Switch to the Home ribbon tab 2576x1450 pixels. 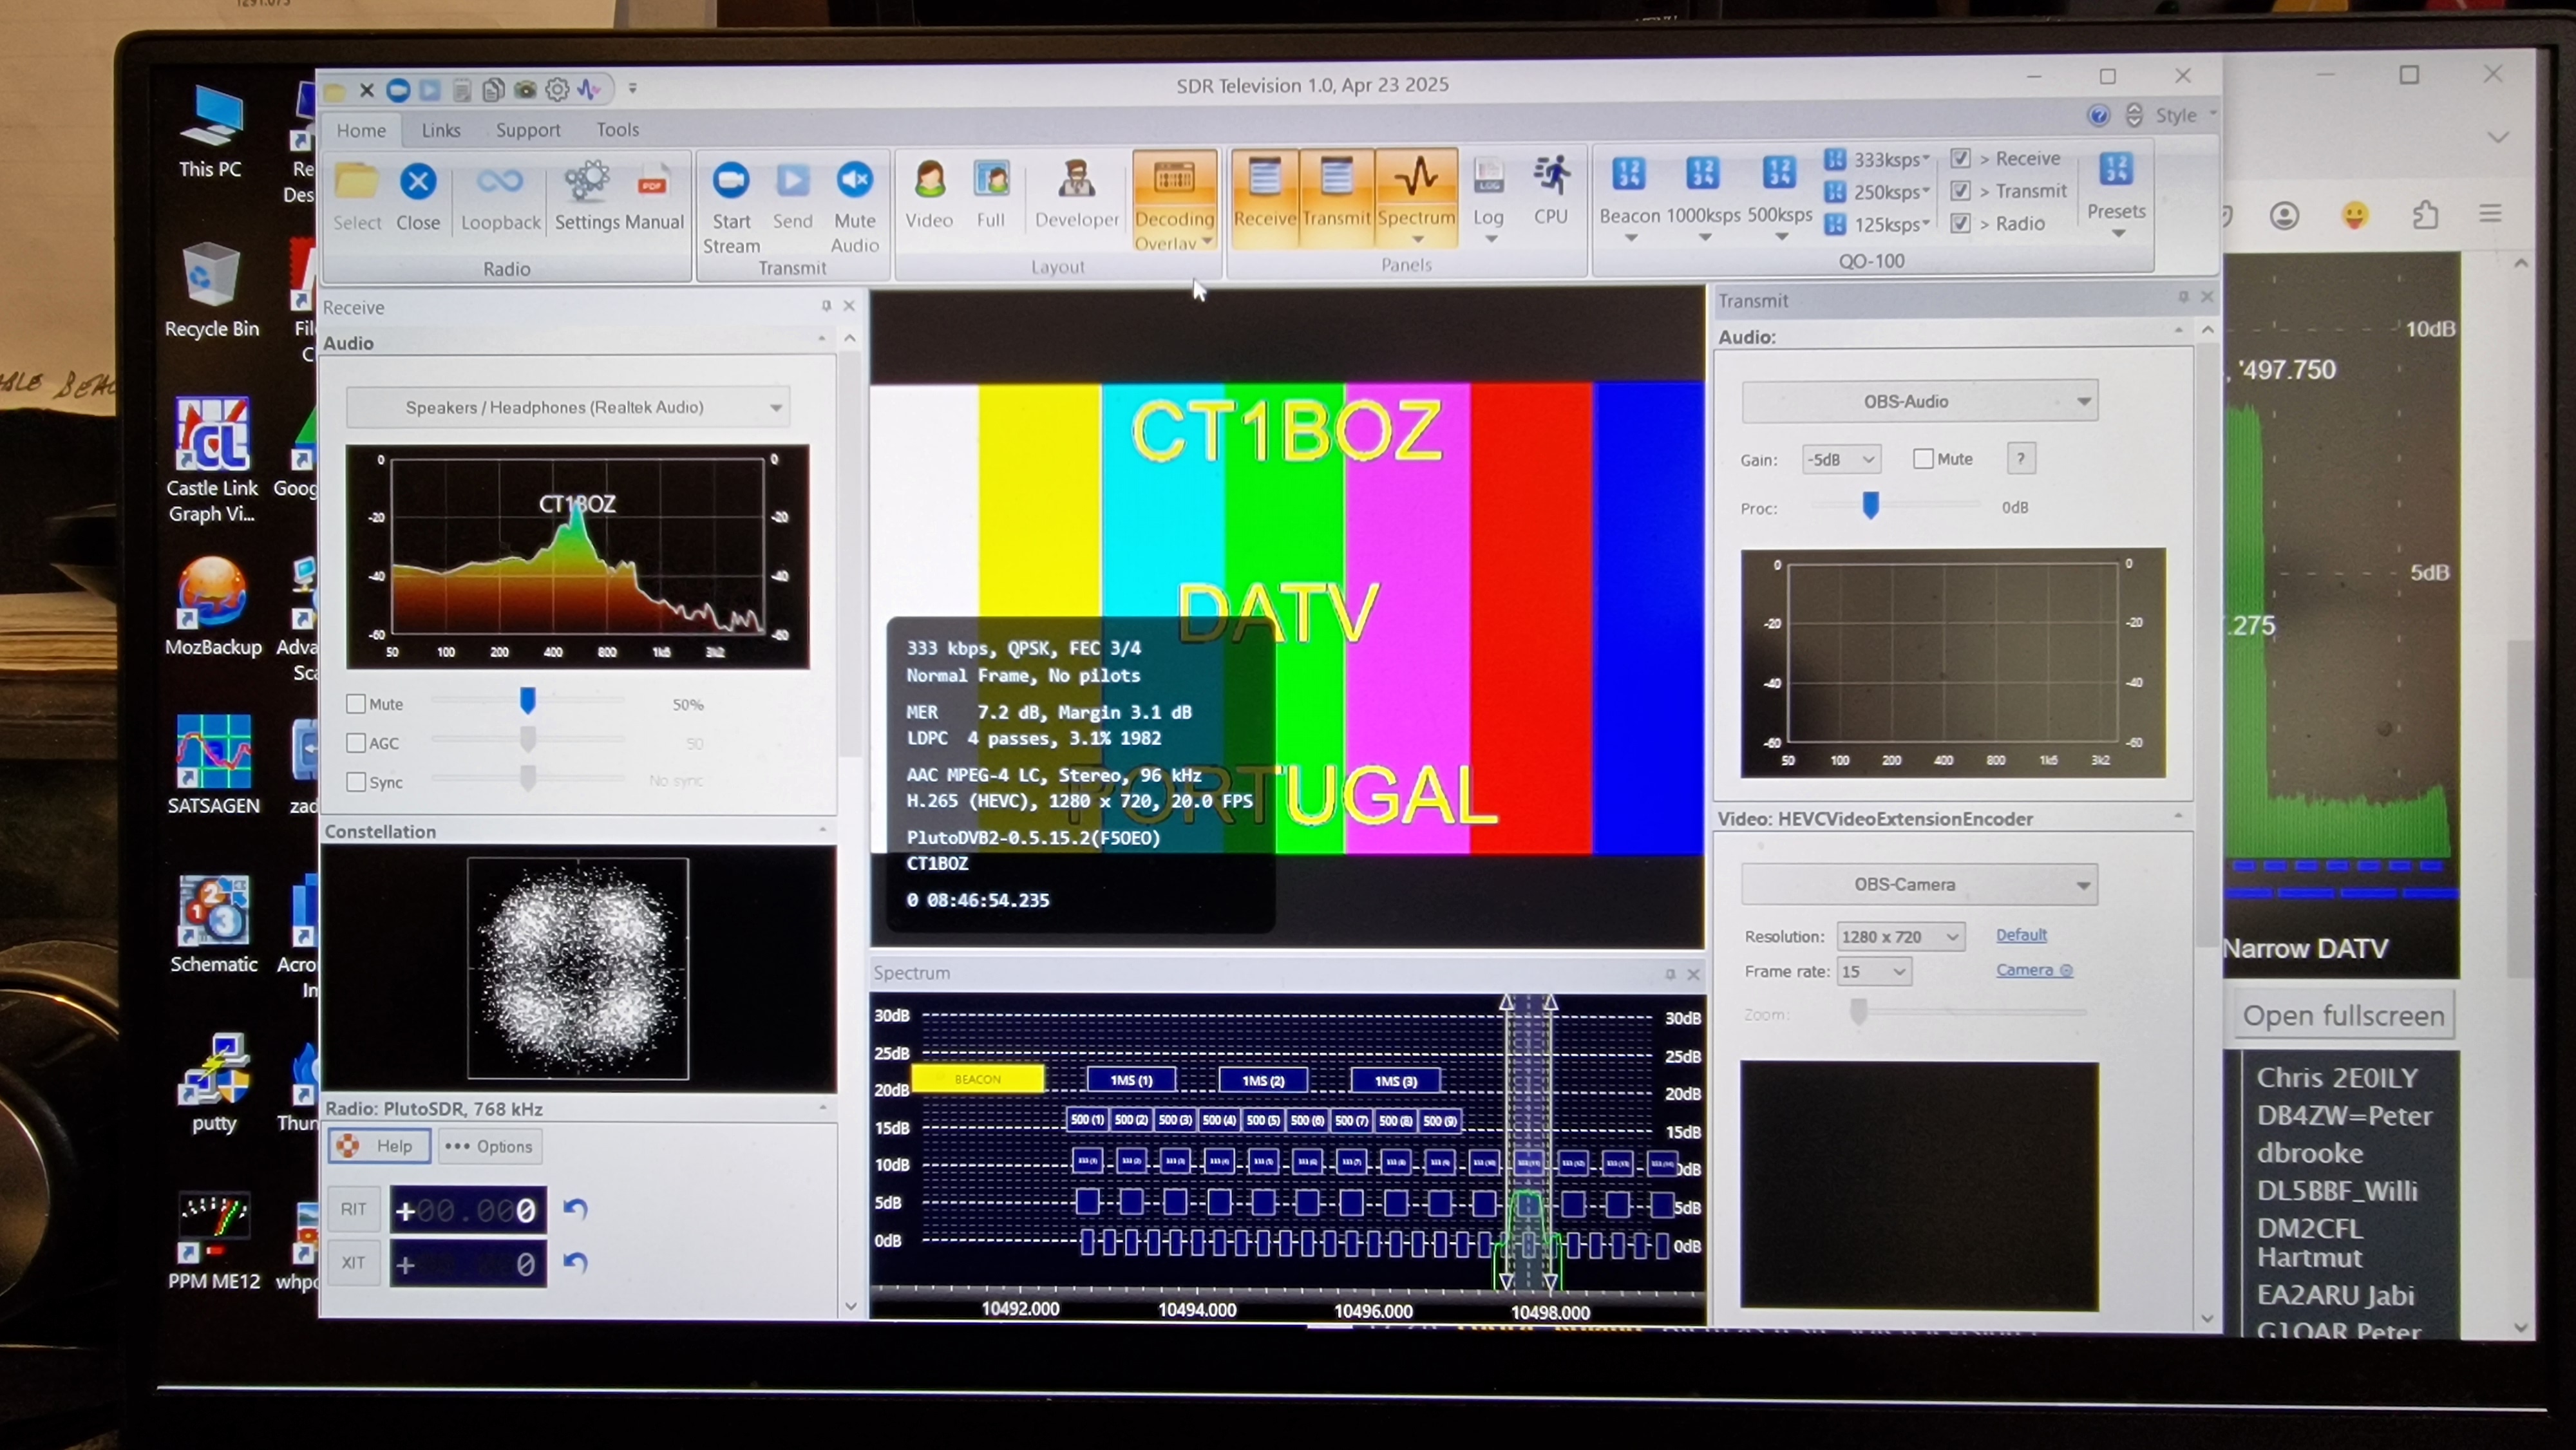coord(361,130)
